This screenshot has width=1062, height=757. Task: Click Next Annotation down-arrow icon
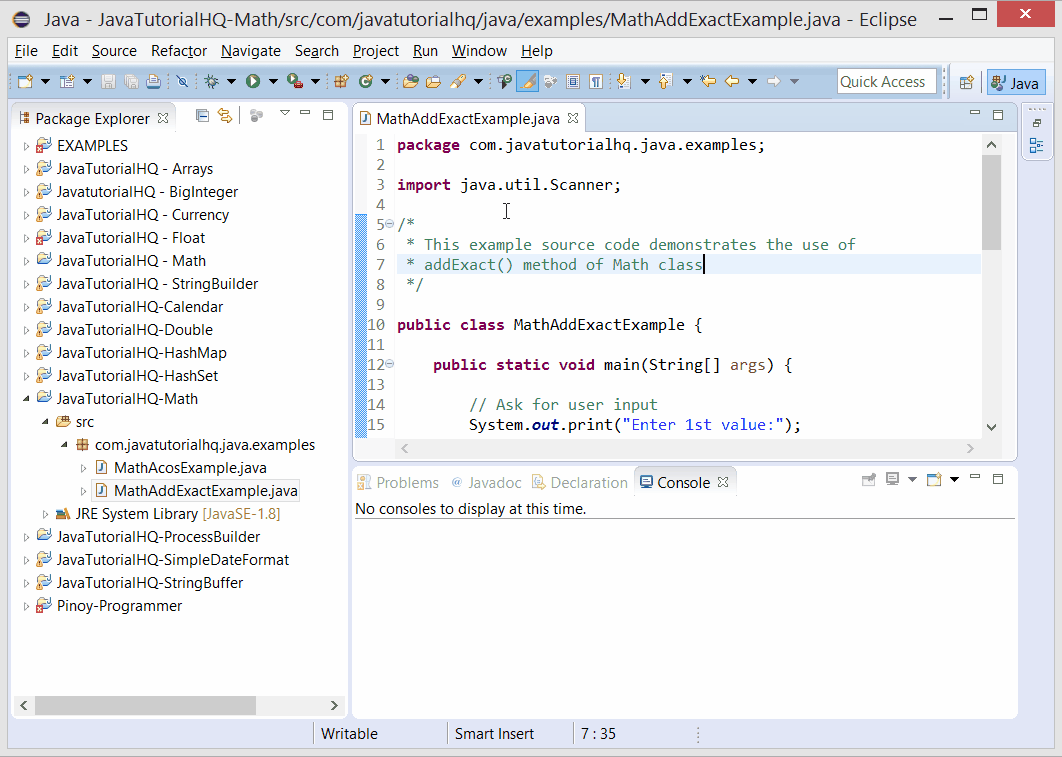click(x=624, y=82)
